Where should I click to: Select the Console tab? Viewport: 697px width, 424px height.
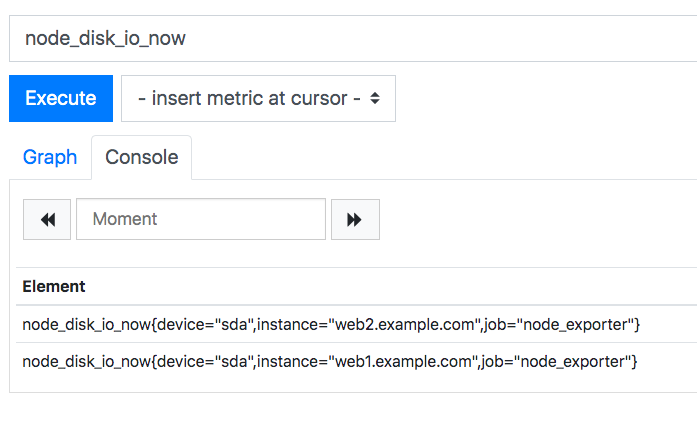pyautogui.click(x=141, y=157)
